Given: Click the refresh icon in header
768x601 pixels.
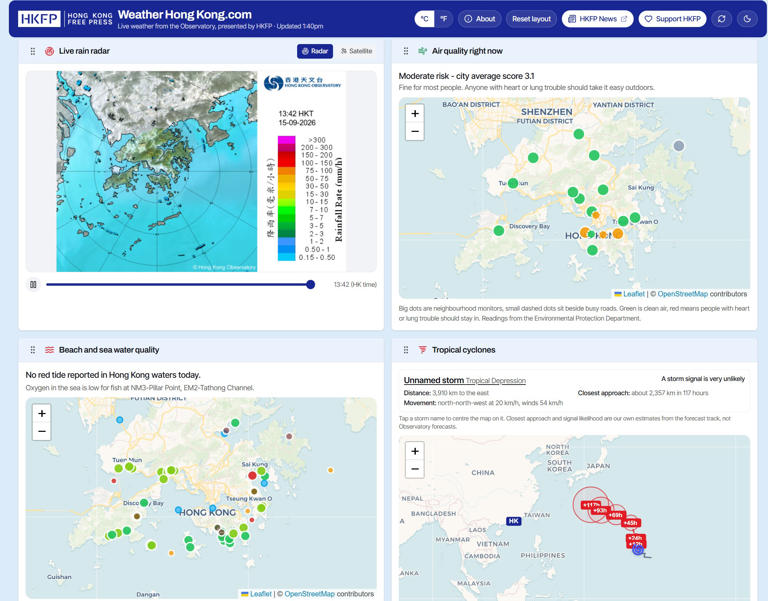Looking at the screenshot, I should pyautogui.click(x=721, y=19).
